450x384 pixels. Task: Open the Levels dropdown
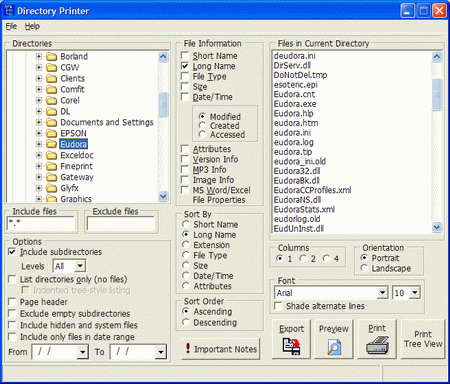[80, 266]
